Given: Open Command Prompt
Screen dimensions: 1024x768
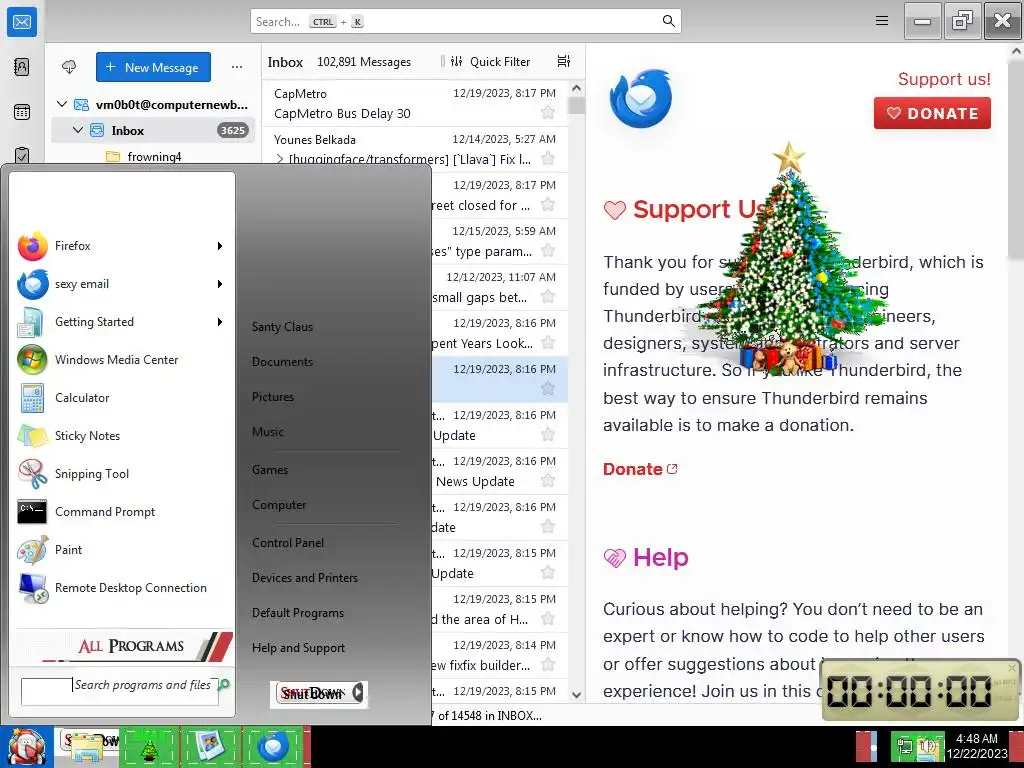Looking at the screenshot, I should point(121,511).
